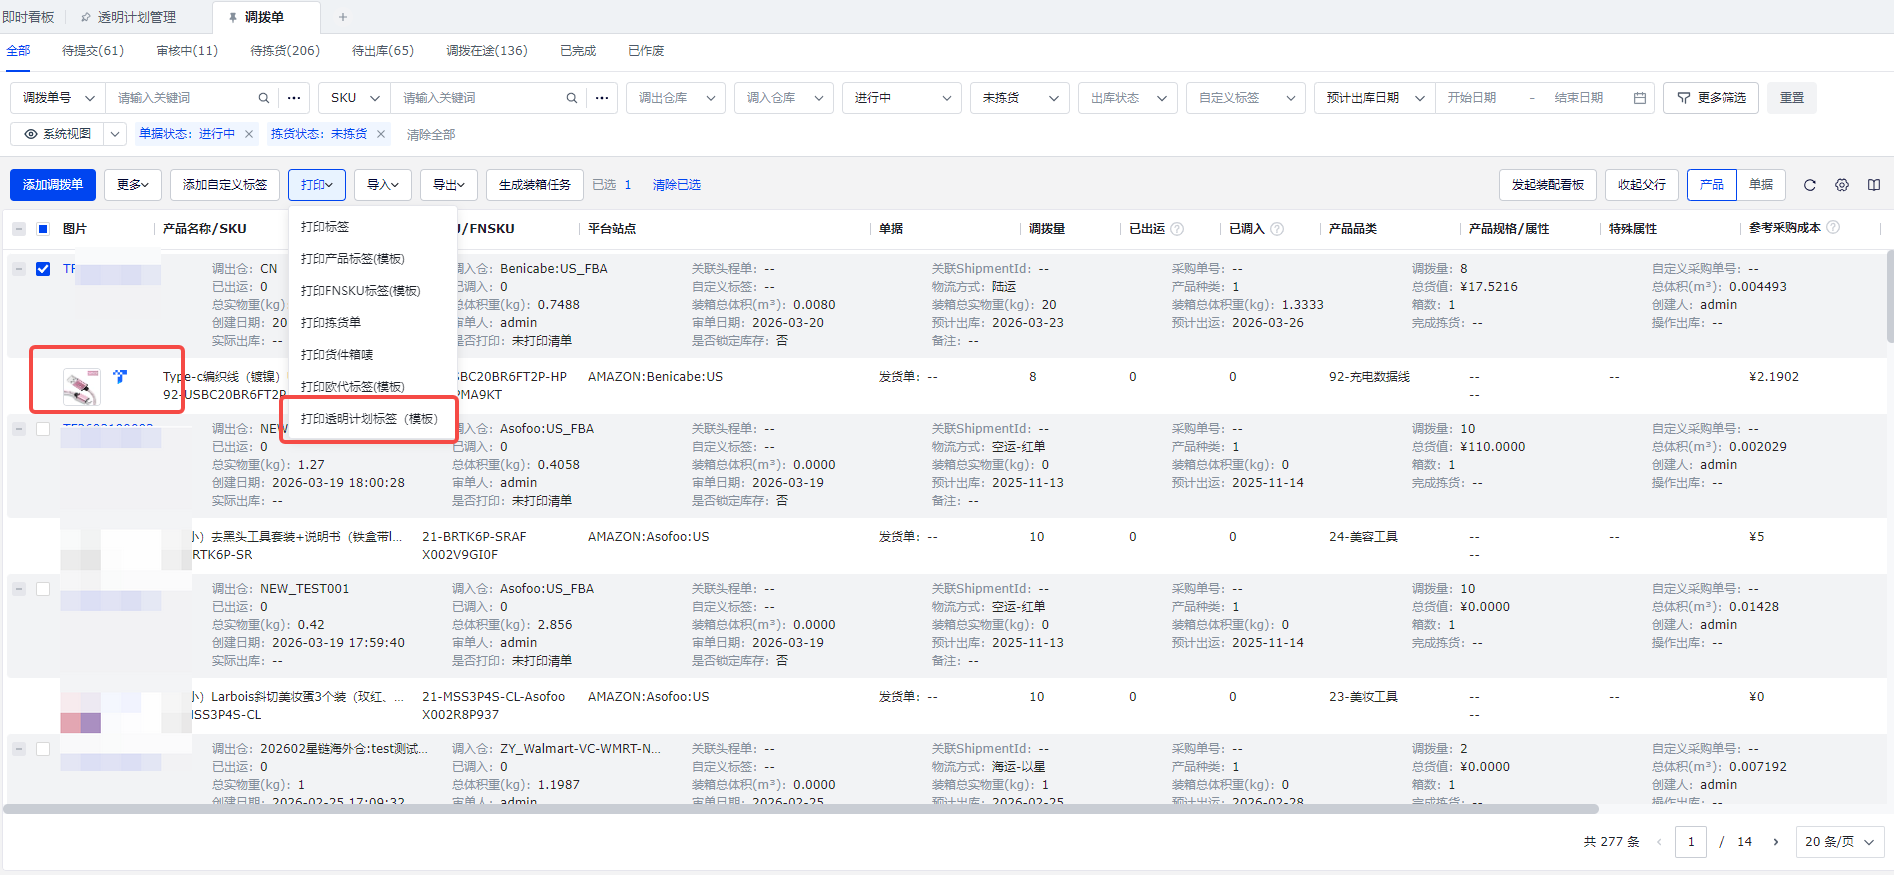Uncheck the first selected transfer order checkbox

click(x=43, y=269)
